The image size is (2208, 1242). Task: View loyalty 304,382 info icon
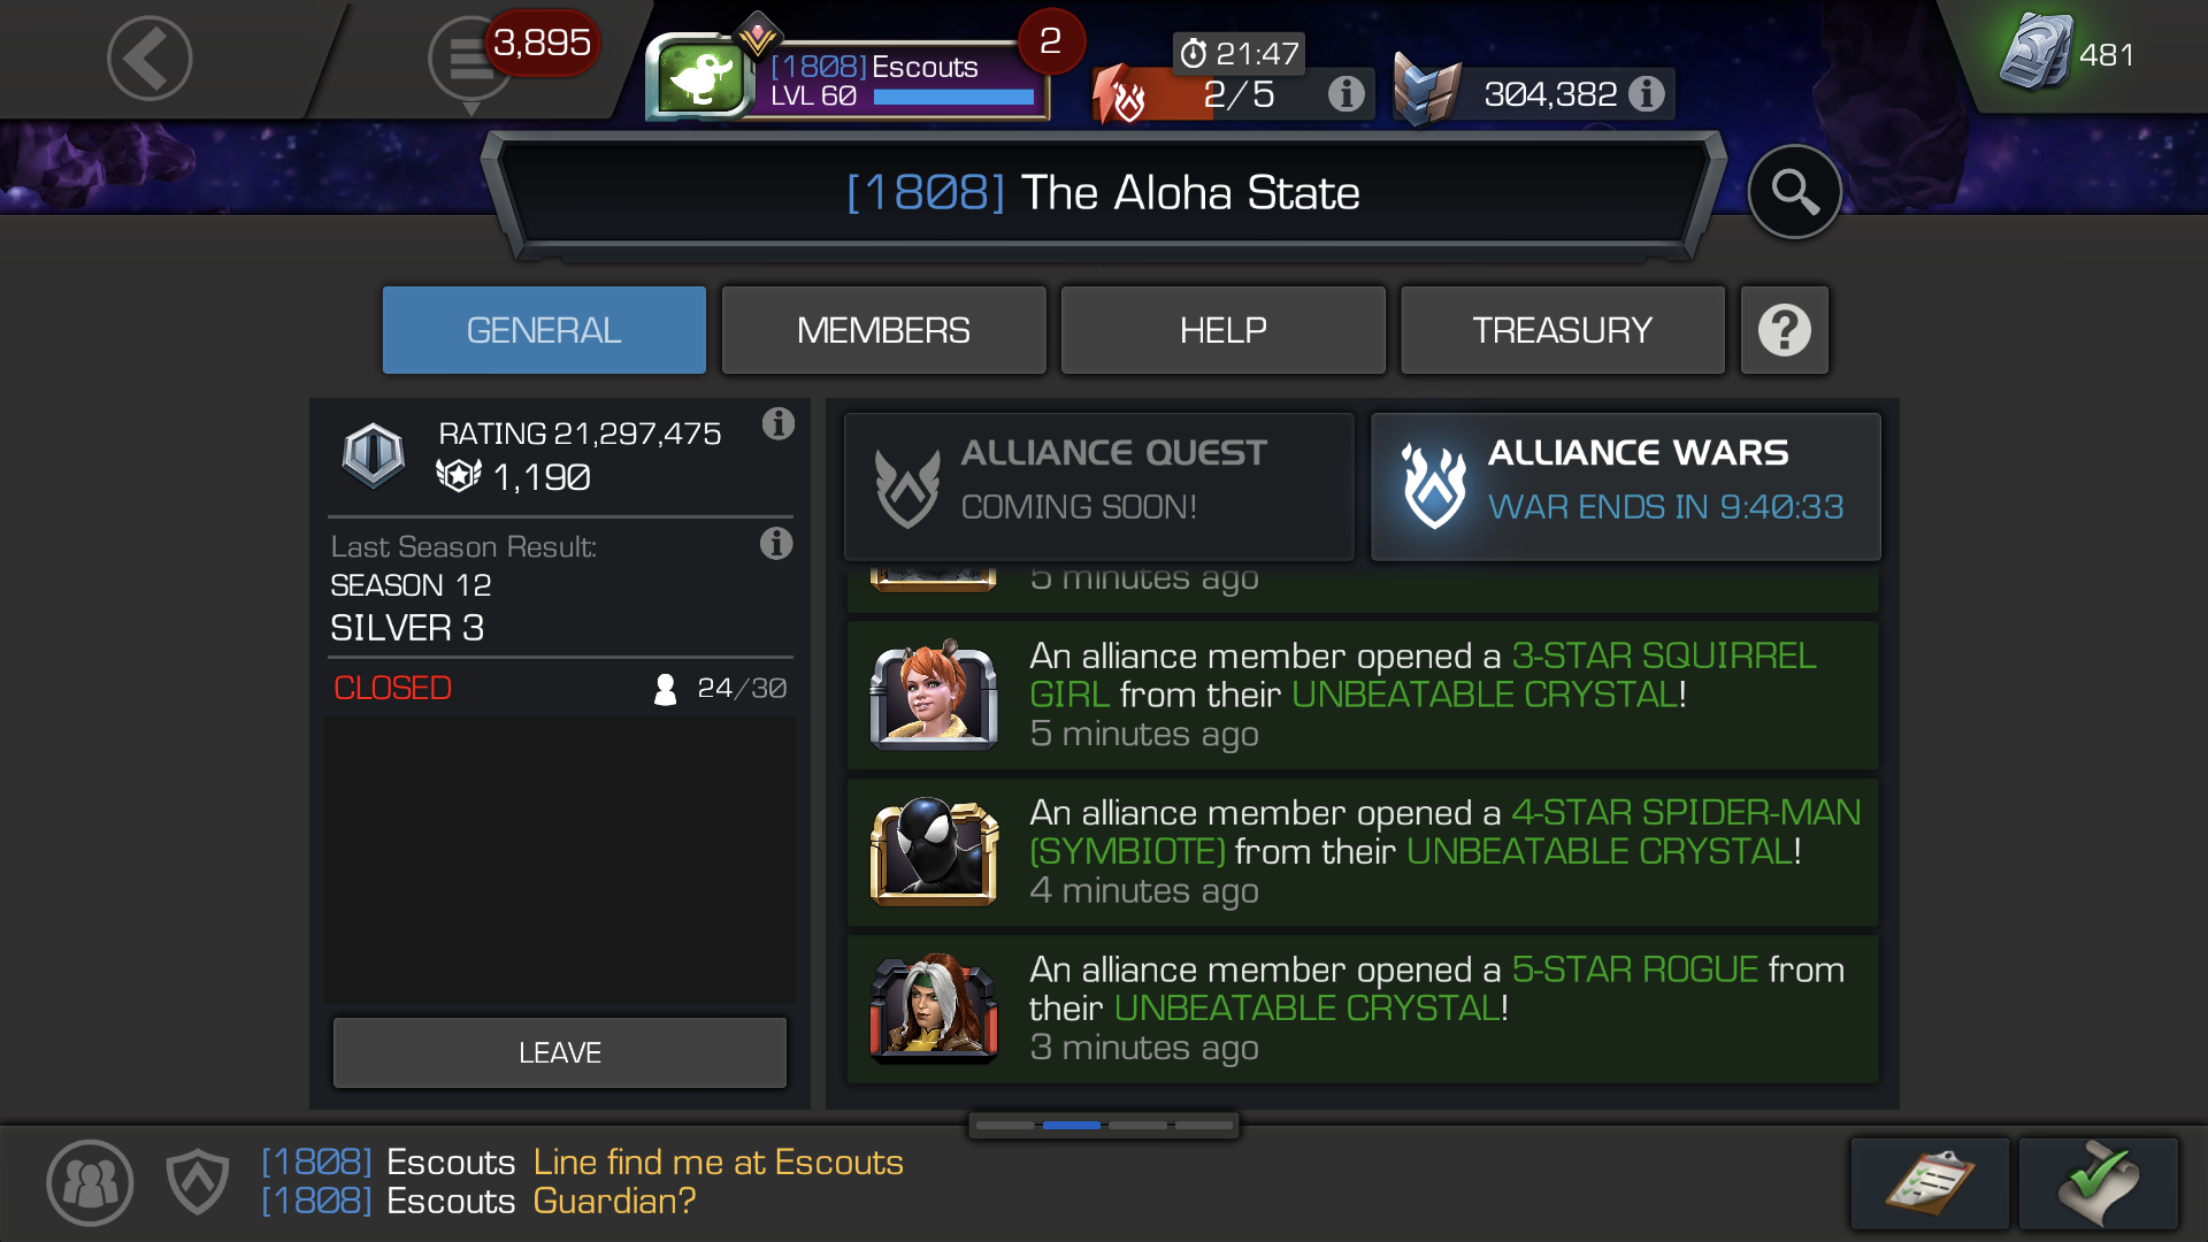[x=1647, y=94]
